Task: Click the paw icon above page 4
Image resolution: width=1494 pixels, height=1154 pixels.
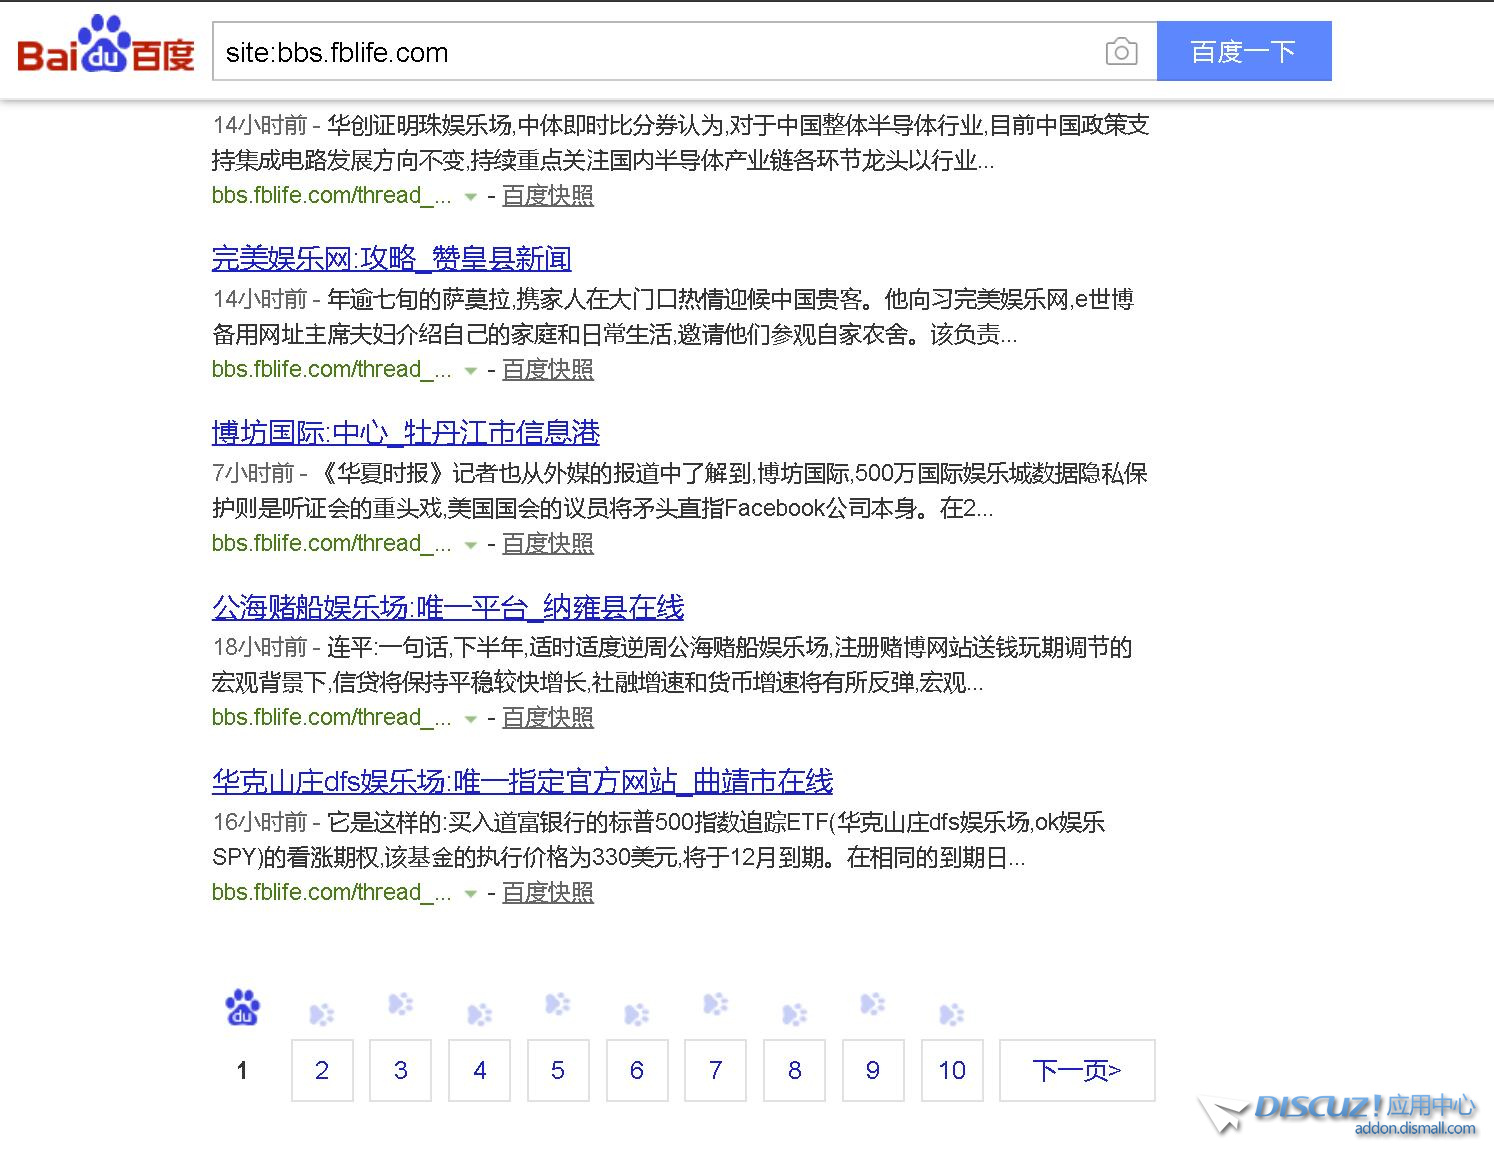Action: tap(479, 1015)
